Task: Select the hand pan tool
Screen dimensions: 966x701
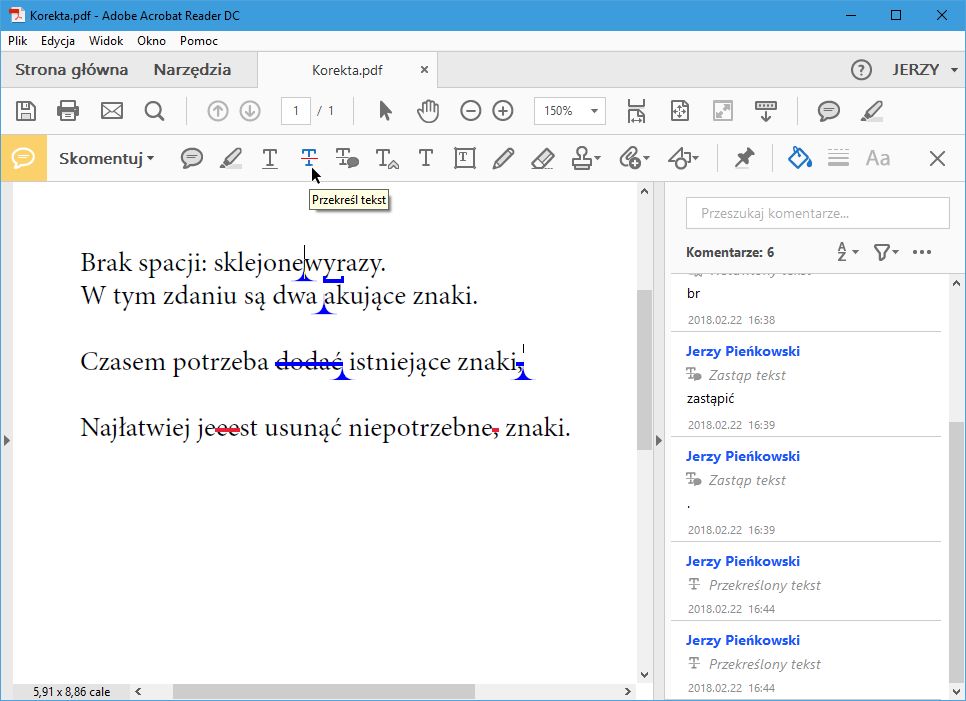Action: pos(428,111)
